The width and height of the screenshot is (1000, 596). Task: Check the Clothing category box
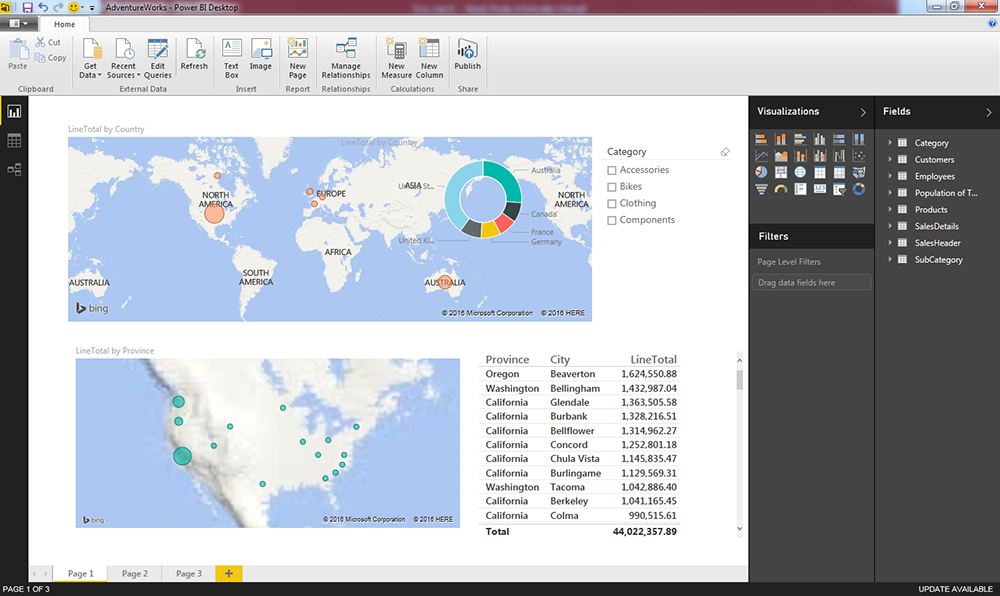pos(612,203)
